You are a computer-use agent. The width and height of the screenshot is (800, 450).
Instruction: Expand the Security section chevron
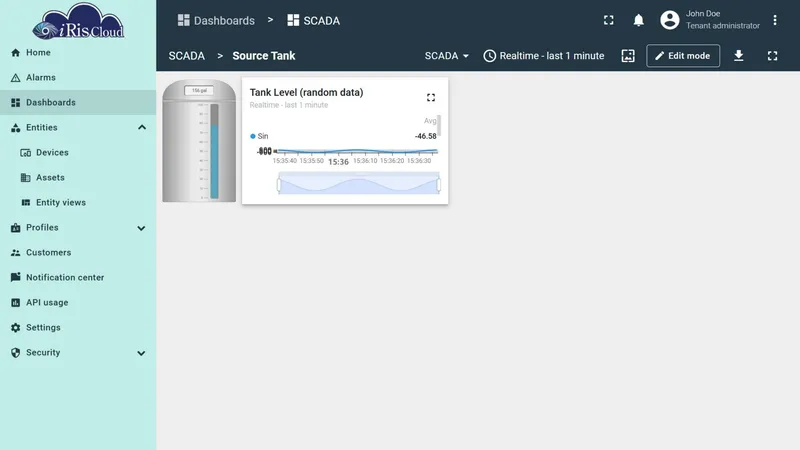pos(141,353)
